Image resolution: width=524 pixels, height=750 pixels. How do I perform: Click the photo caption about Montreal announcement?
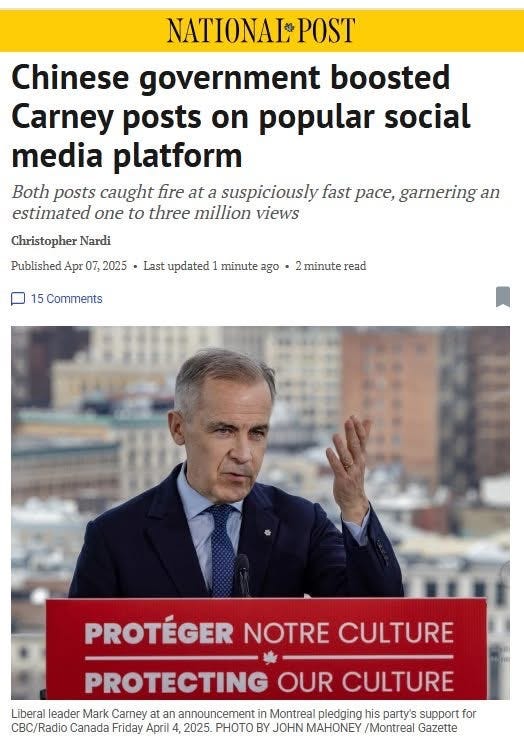coord(243,721)
